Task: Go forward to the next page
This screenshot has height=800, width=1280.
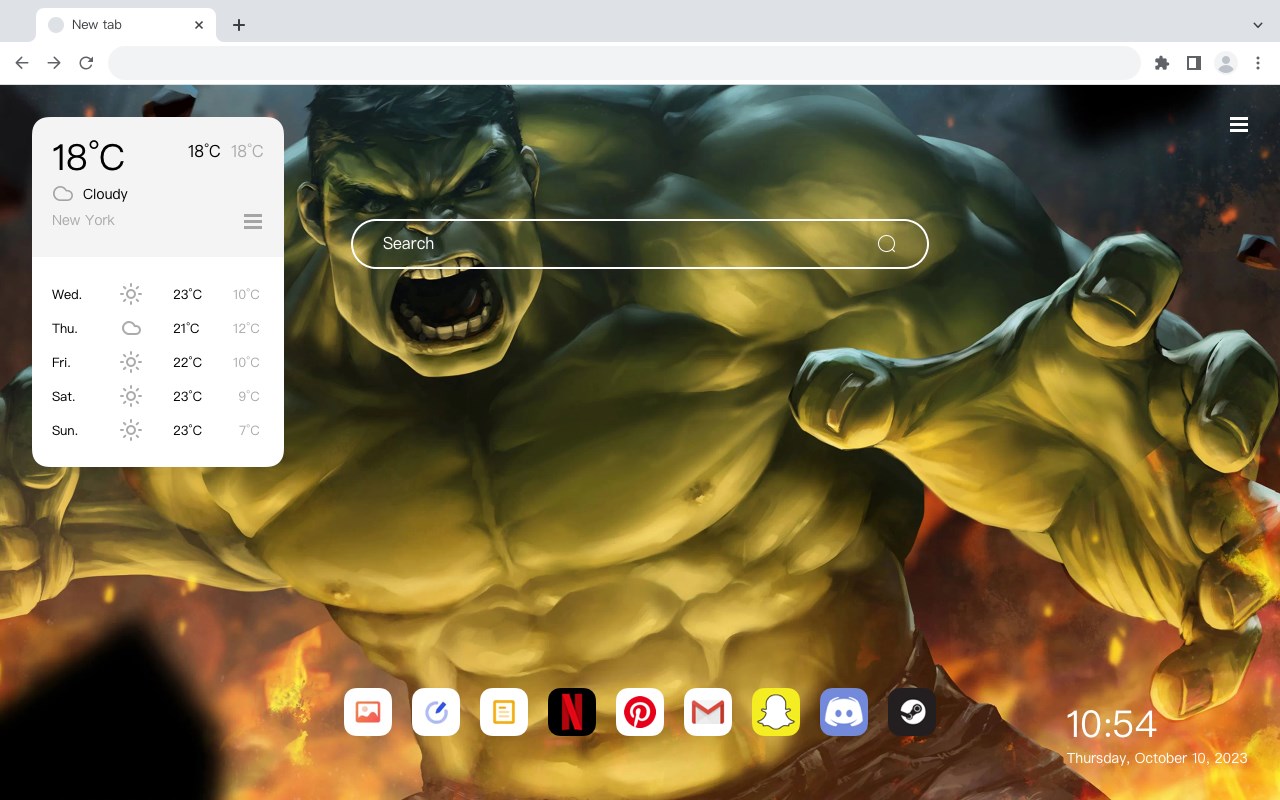Action: (x=54, y=63)
